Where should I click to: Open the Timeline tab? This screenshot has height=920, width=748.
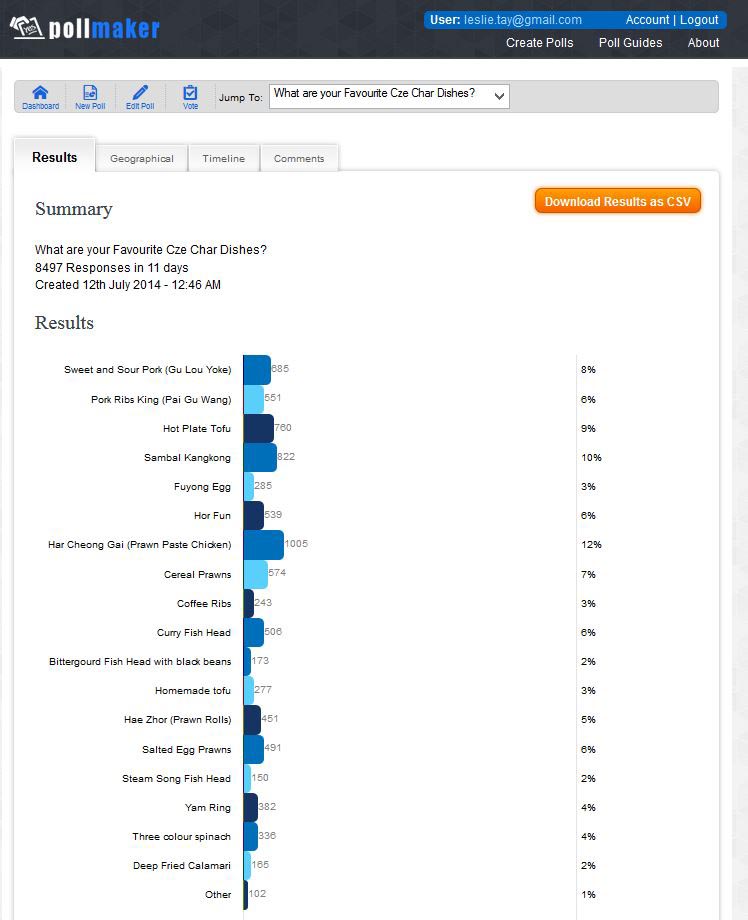point(224,158)
